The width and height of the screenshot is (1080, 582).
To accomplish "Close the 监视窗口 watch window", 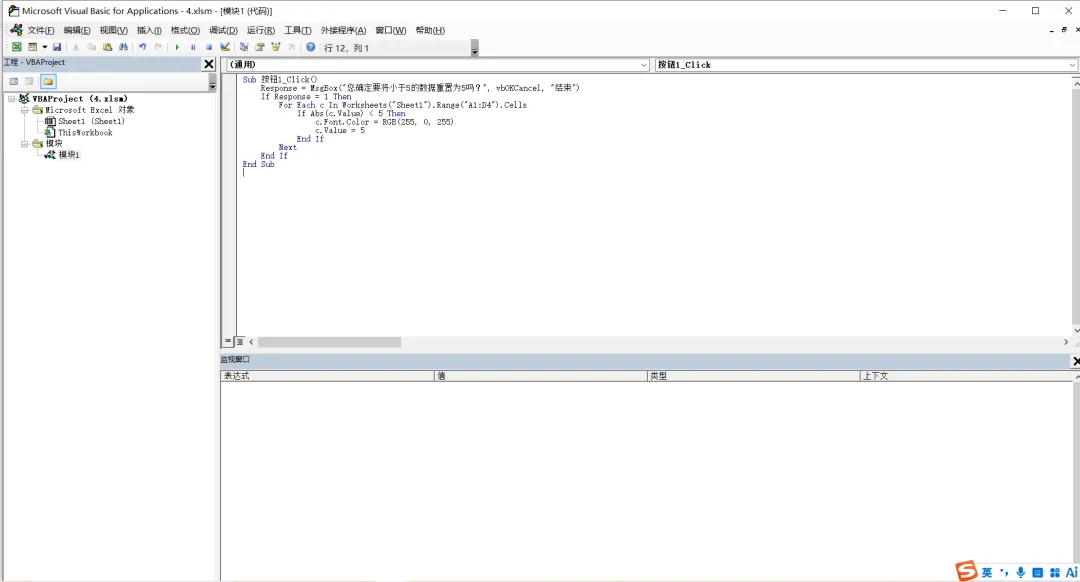I will 1075,360.
